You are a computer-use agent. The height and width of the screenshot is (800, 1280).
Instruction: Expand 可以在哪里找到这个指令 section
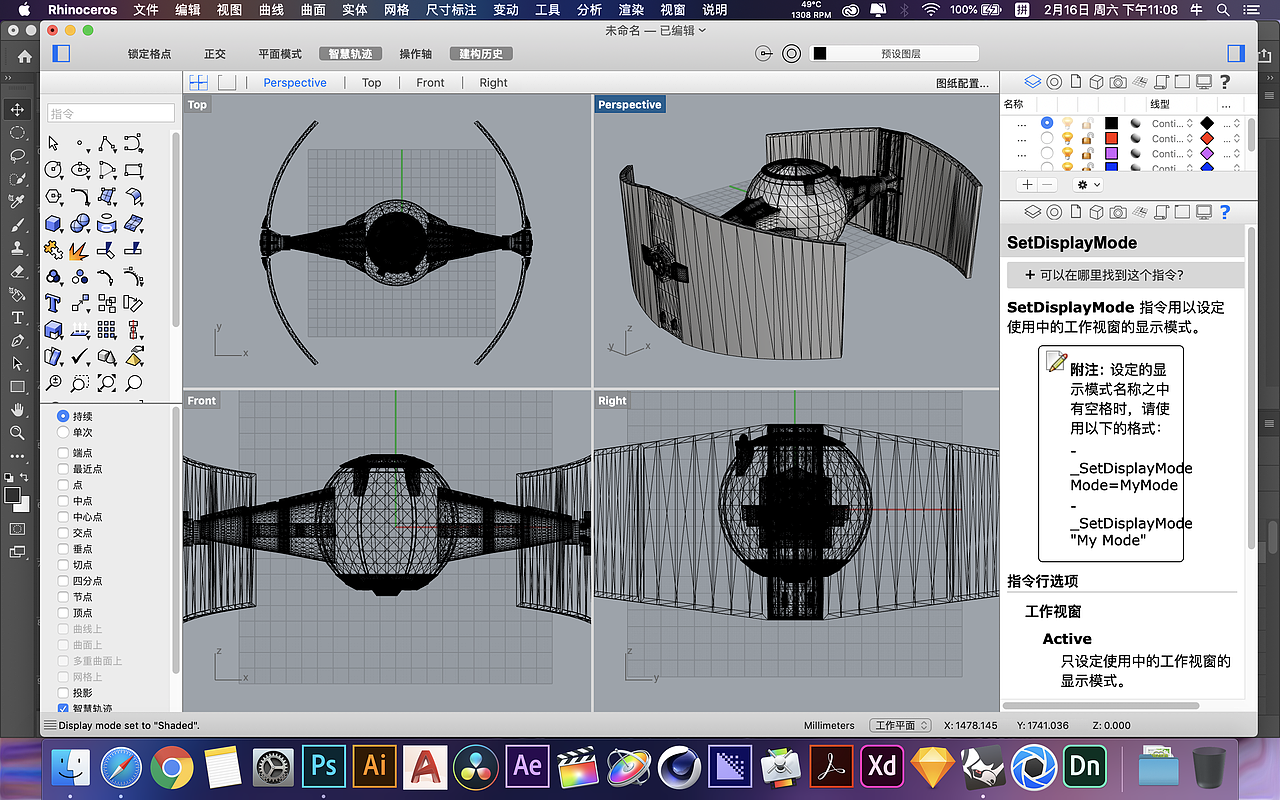pos(1125,275)
